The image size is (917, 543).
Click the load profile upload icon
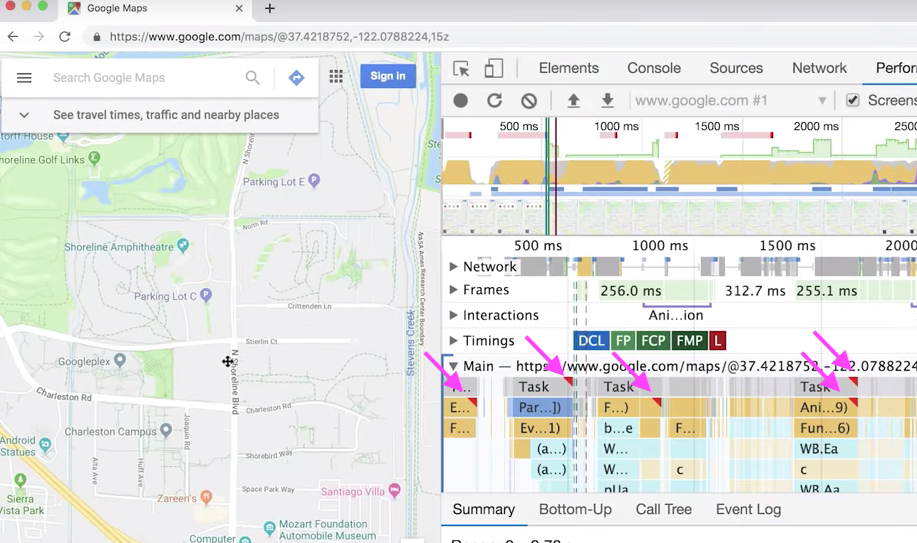(574, 101)
